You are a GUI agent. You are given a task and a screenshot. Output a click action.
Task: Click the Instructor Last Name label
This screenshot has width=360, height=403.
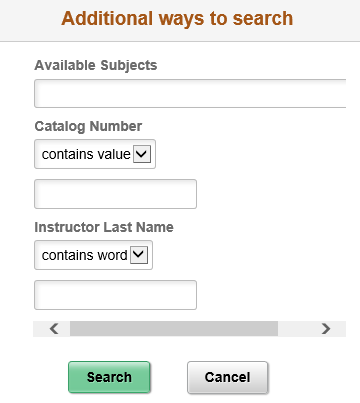pos(104,227)
